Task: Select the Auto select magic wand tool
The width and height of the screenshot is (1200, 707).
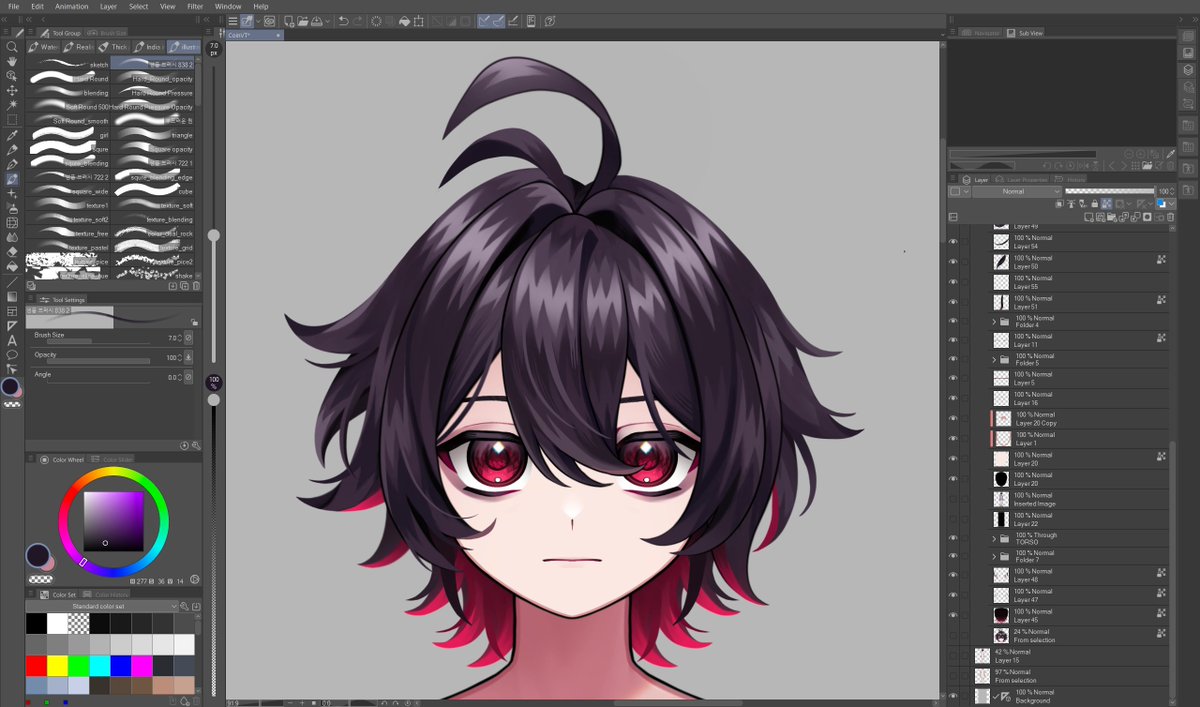Action: pyautogui.click(x=12, y=105)
